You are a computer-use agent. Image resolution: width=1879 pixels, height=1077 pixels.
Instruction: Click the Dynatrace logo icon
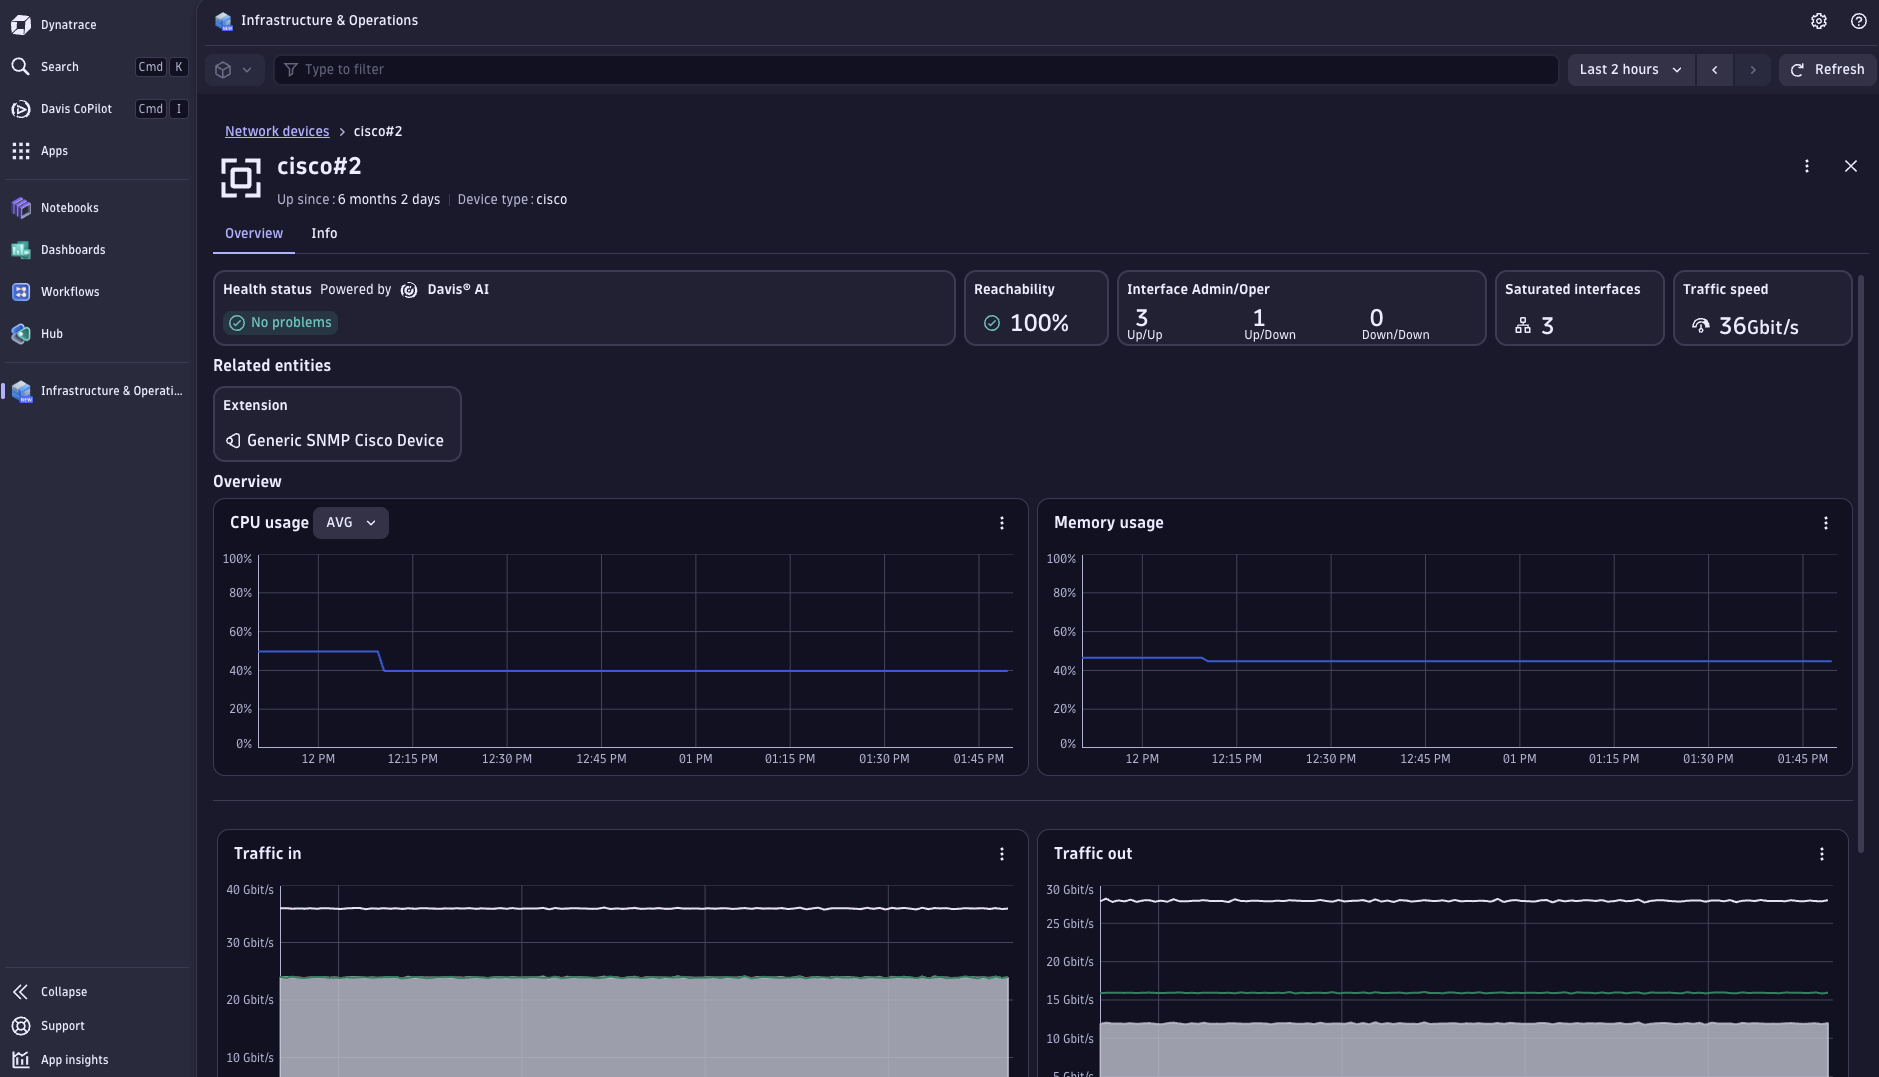point(20,25)
